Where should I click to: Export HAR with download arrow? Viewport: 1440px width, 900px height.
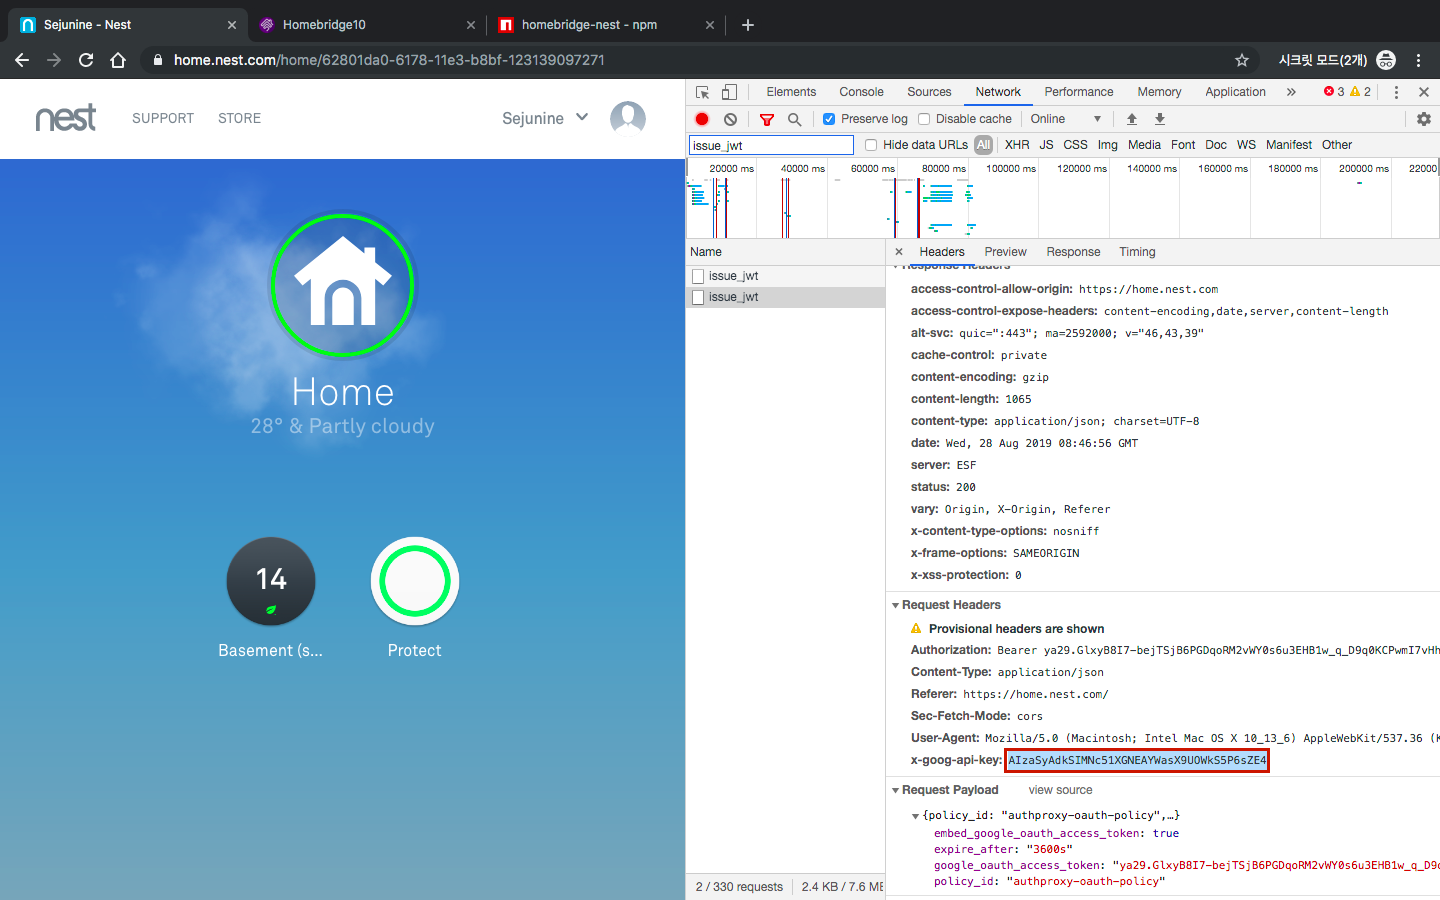(x=1160, y=119)
